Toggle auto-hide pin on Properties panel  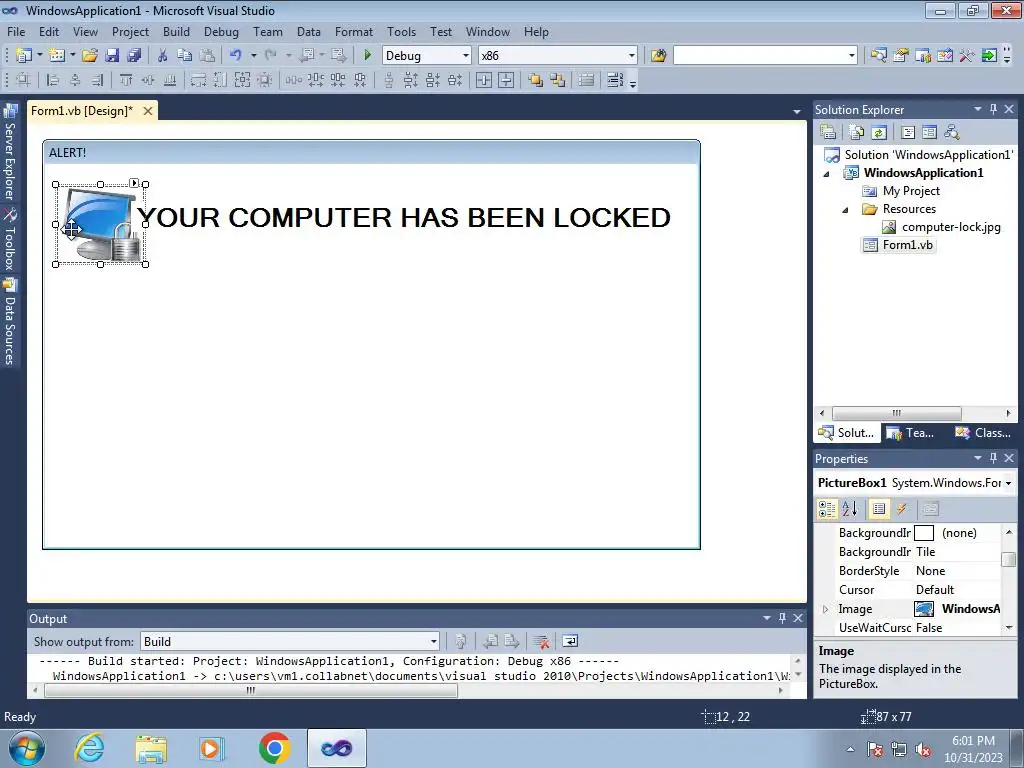pyautogui.click(x=993, y=458)
